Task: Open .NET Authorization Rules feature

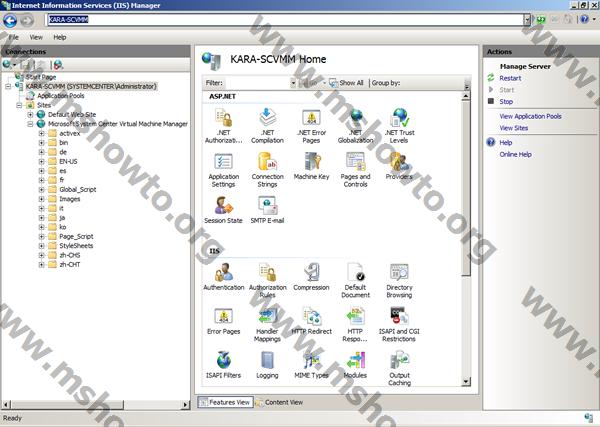Action: click(x=223, y=125)
